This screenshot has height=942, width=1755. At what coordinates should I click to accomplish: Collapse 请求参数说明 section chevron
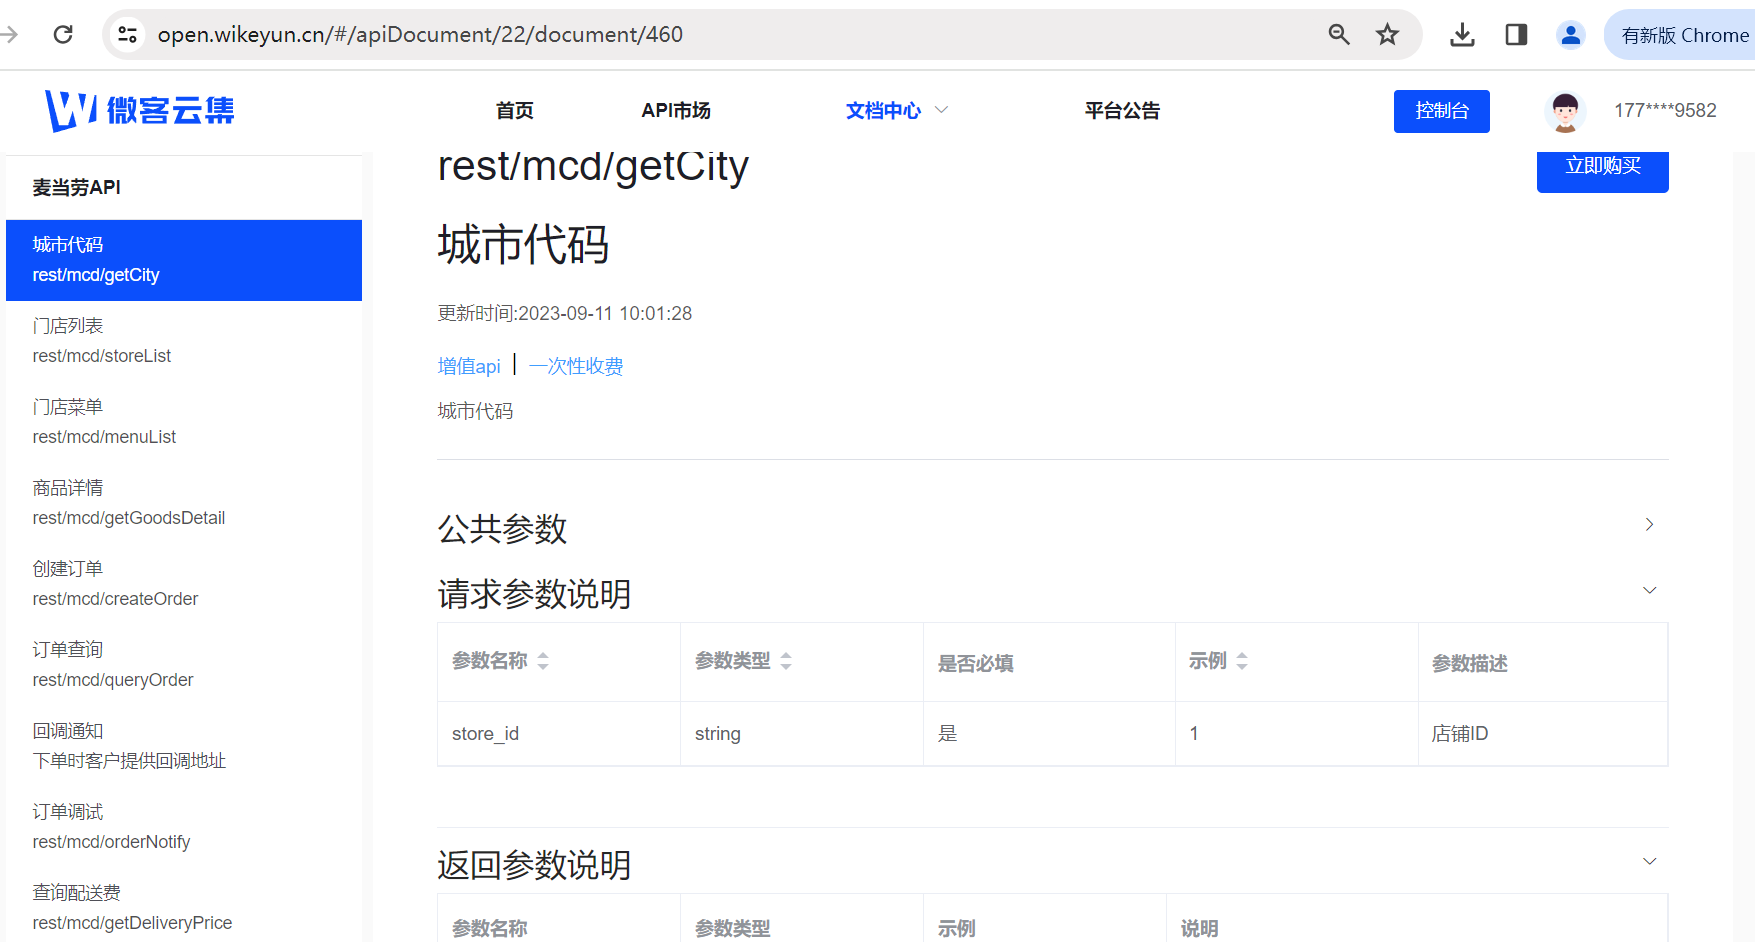(x=1649, y=591)
